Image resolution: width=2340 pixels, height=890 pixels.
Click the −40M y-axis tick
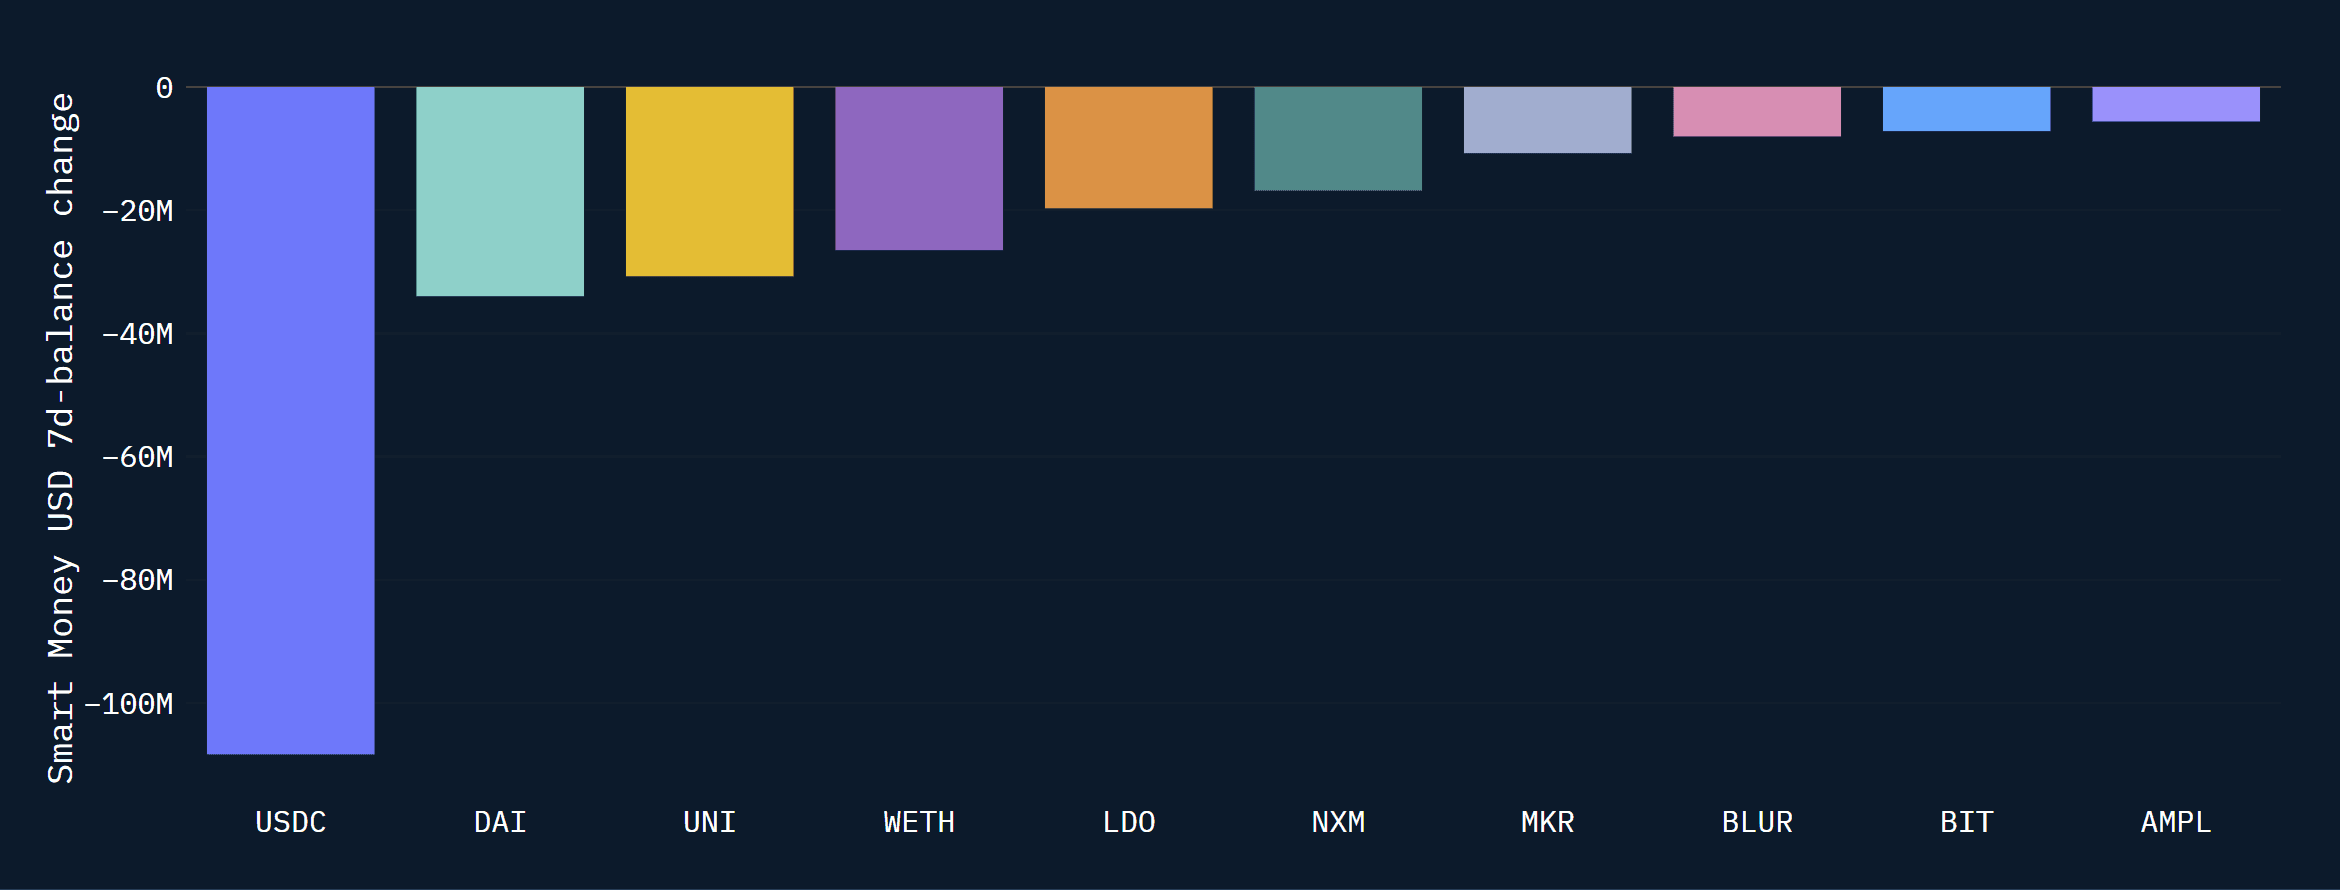click(x=138, y=334)
